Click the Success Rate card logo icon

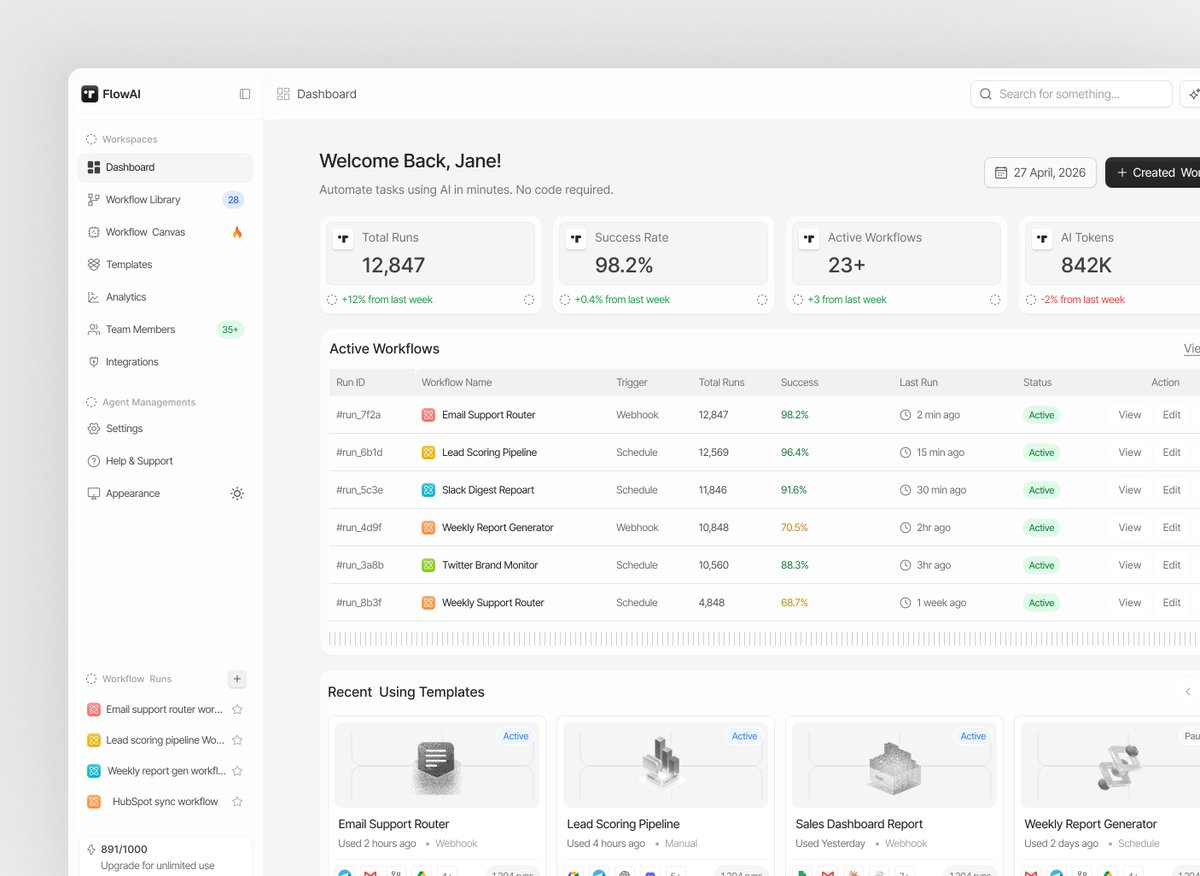tap(576, 239)
